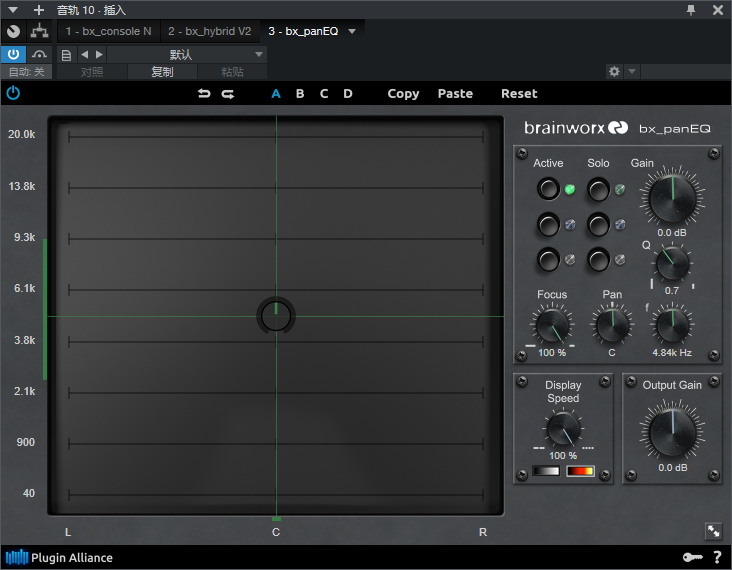Switch to 1 - bx_console N tab

108,31
